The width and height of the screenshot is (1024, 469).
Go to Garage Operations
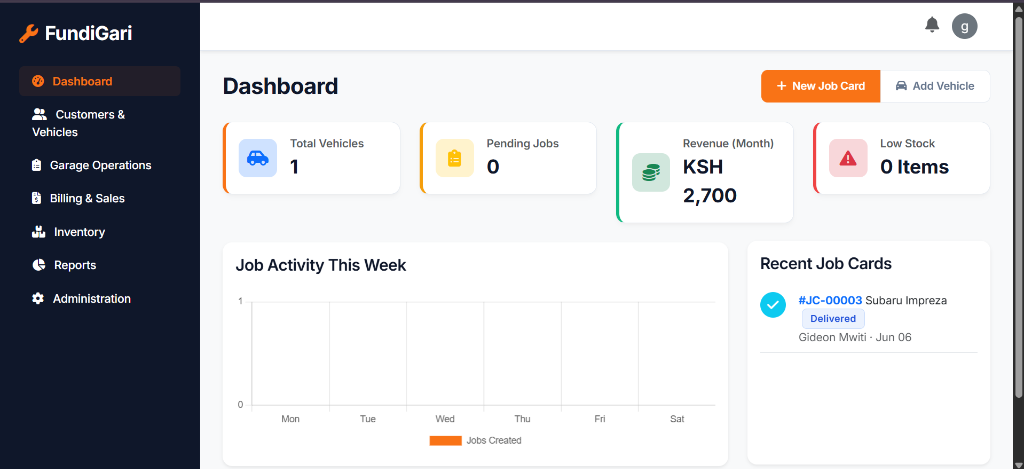[100, 165]
